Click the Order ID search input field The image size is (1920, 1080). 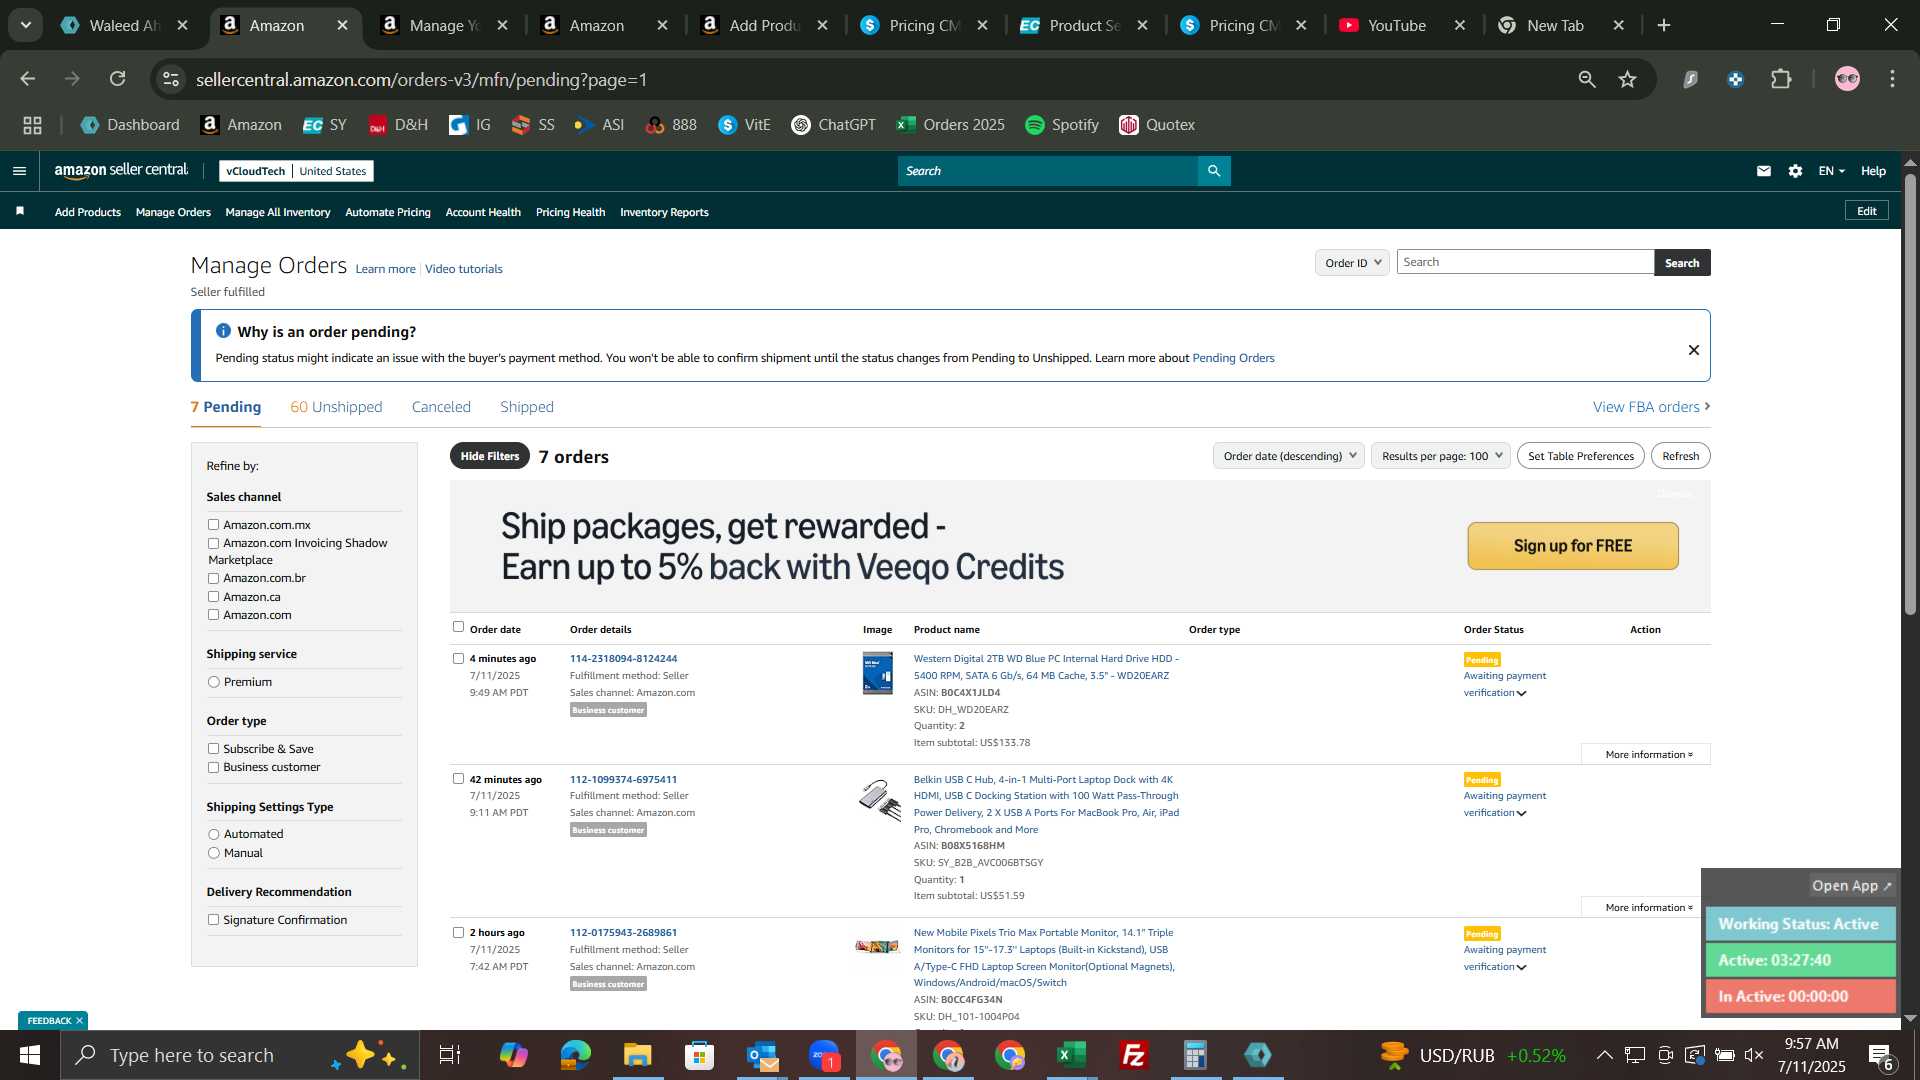click(1525, 262)
